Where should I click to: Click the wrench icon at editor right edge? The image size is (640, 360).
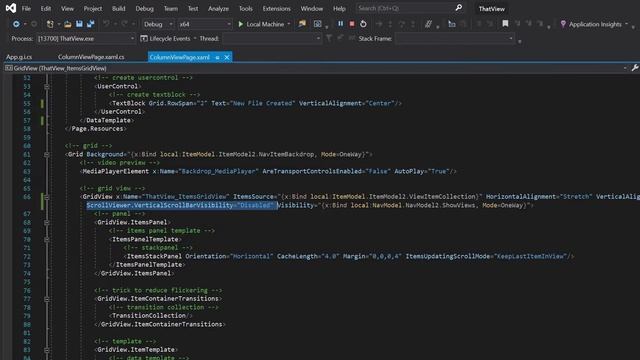[635, 68]
